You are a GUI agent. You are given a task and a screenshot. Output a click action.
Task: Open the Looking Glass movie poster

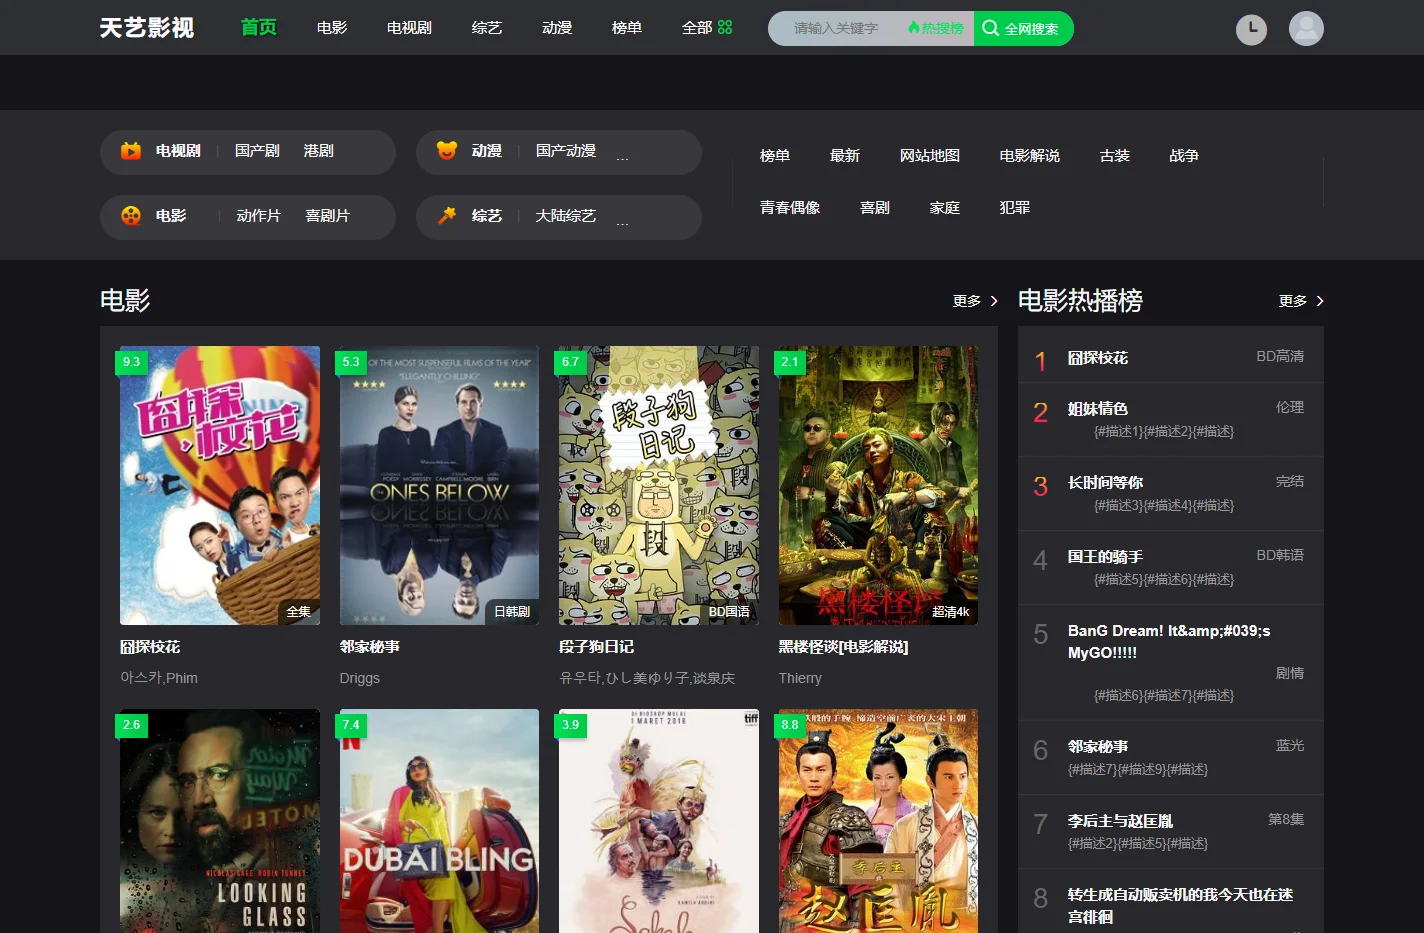click(220, 821)
